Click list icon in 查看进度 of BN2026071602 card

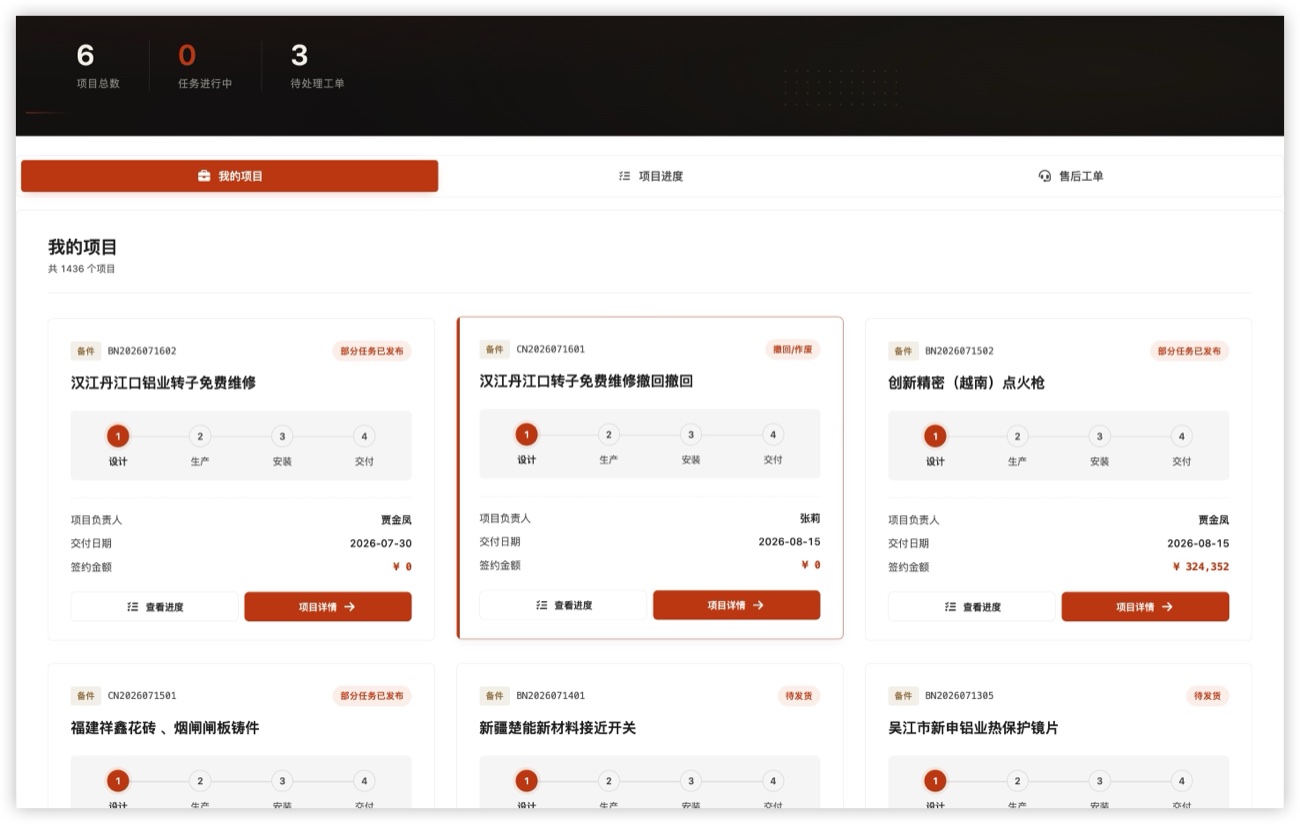pyautogui.click(x=133, y=607)
